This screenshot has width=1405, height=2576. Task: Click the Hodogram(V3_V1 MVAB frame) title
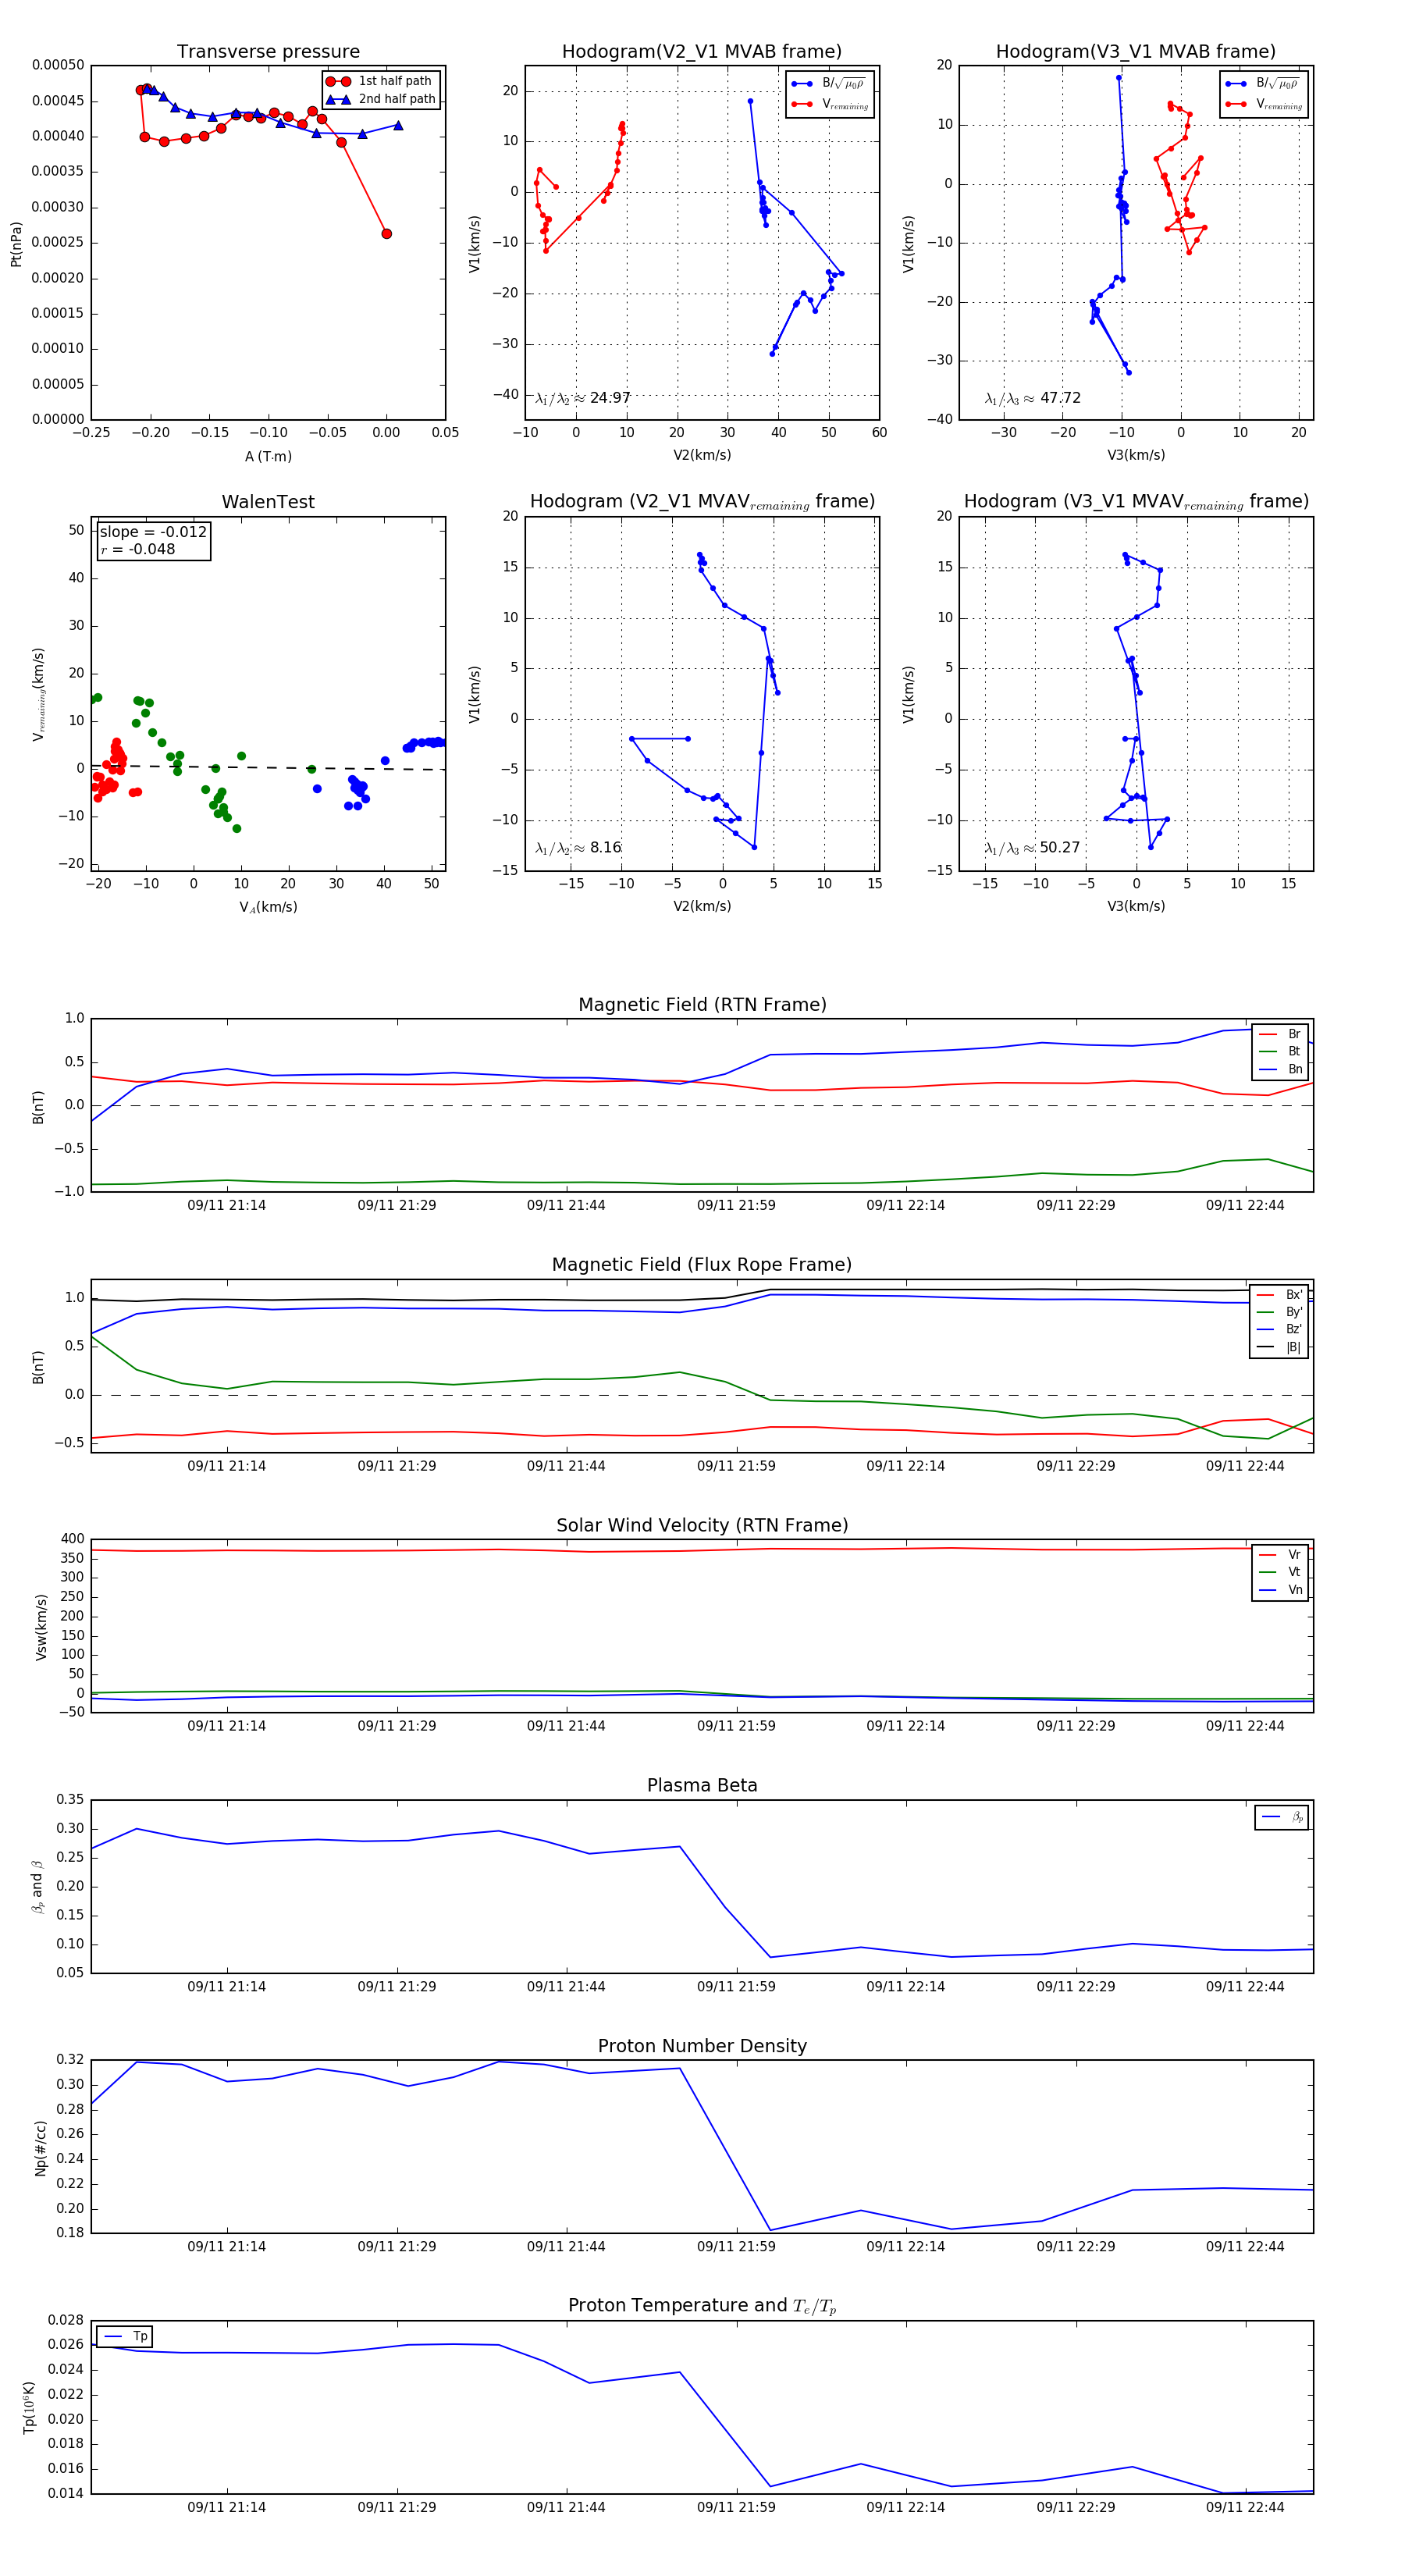pyautogui.click(x=1136, y=51)
